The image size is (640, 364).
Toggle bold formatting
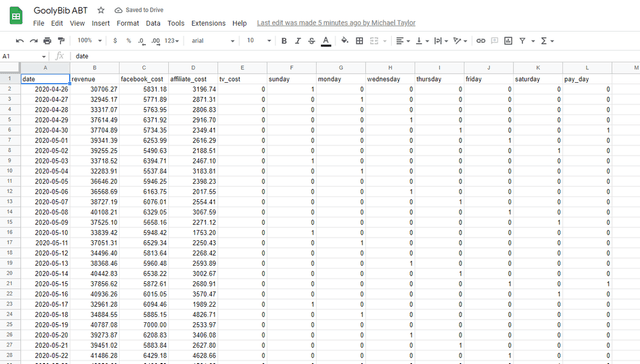[x=284, y=41]
